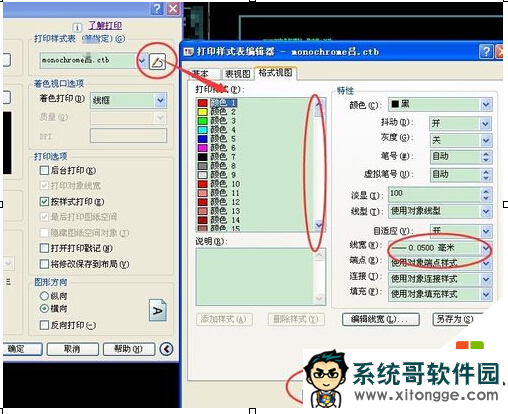The image size is (508, 414).
Task: Open the plot style table editor pencil icon
Action: tap(157, 61)
